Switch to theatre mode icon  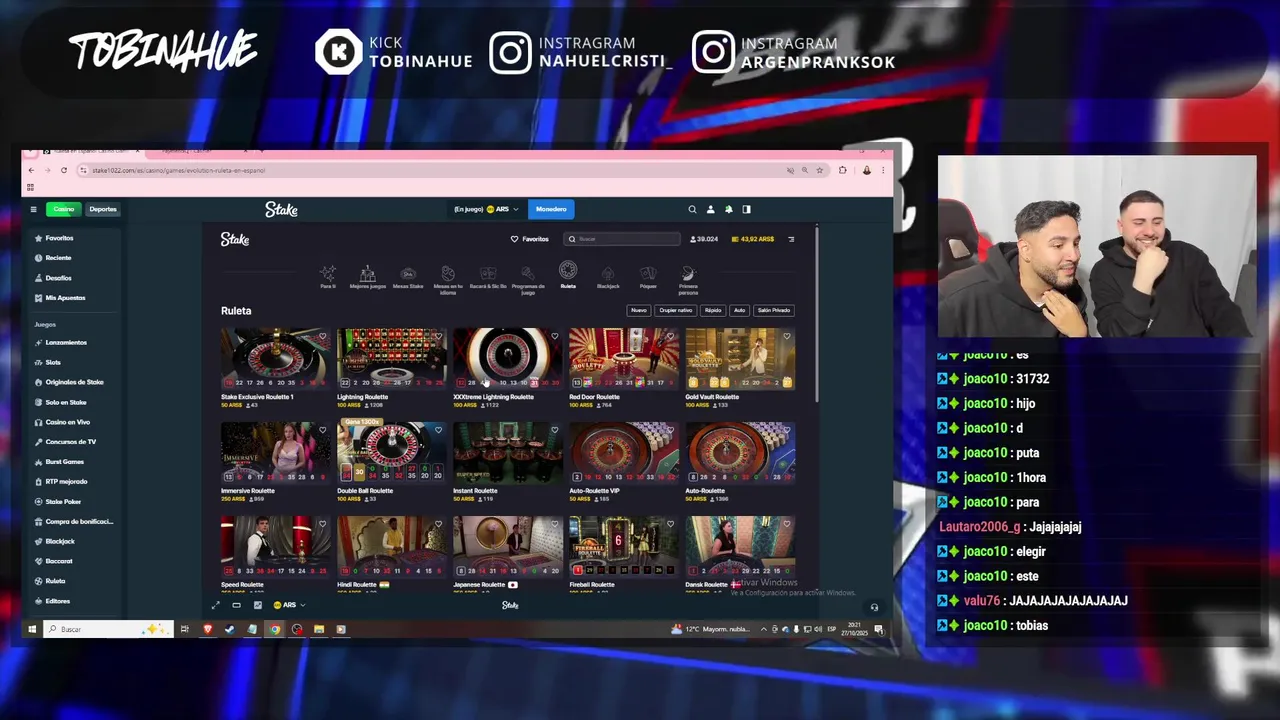pyautogui.click(x=236, y=605)
